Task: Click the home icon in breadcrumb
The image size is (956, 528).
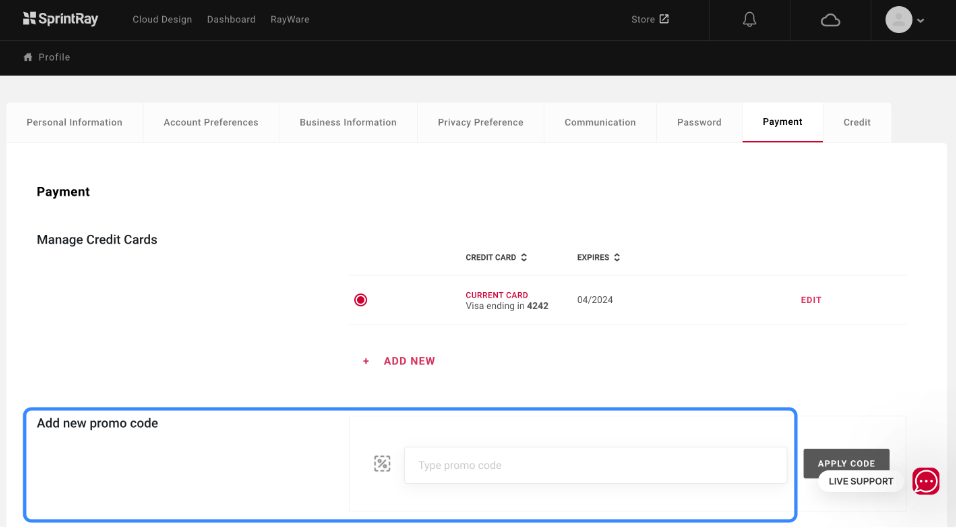Action: pos(28,57)
